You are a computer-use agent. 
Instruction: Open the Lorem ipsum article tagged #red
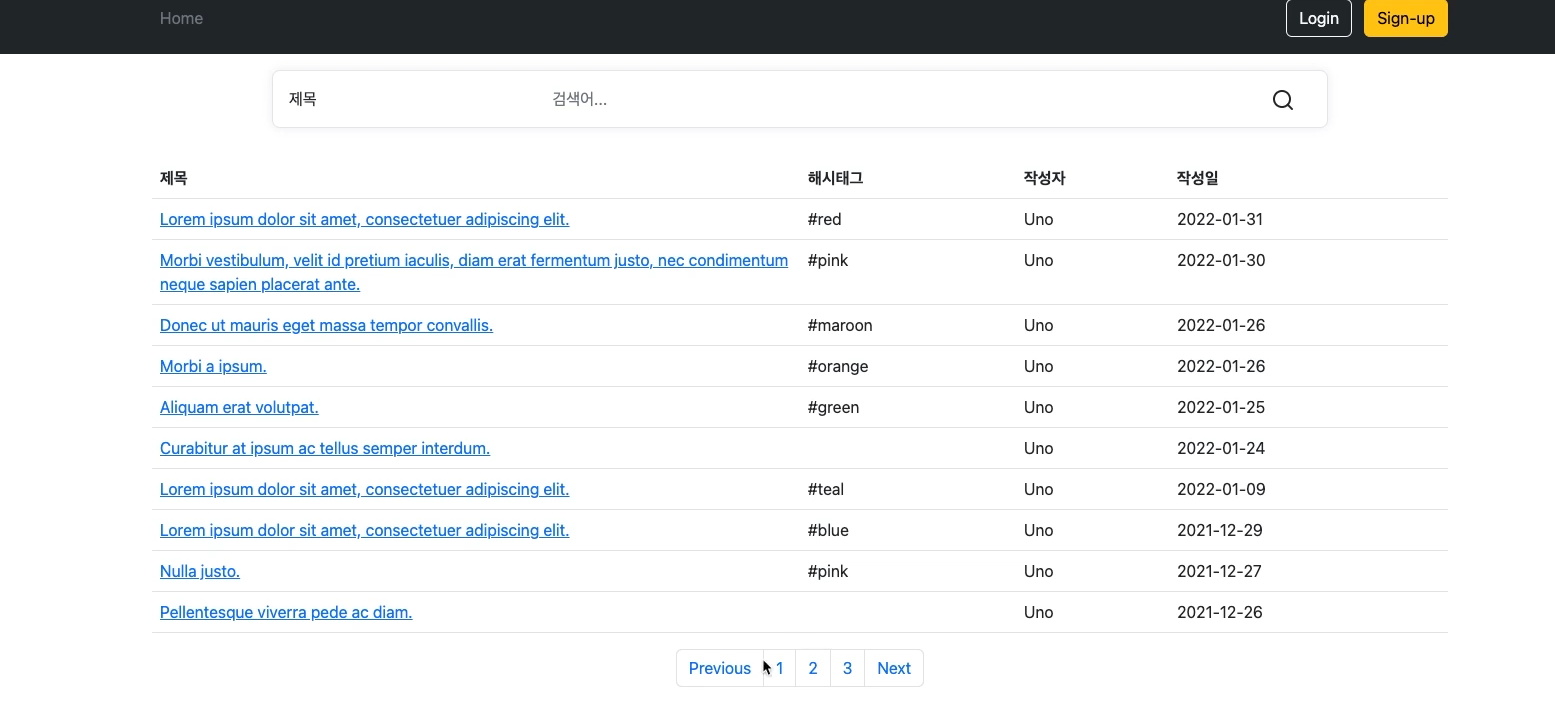pyautogui.click(x=364, y=219)
